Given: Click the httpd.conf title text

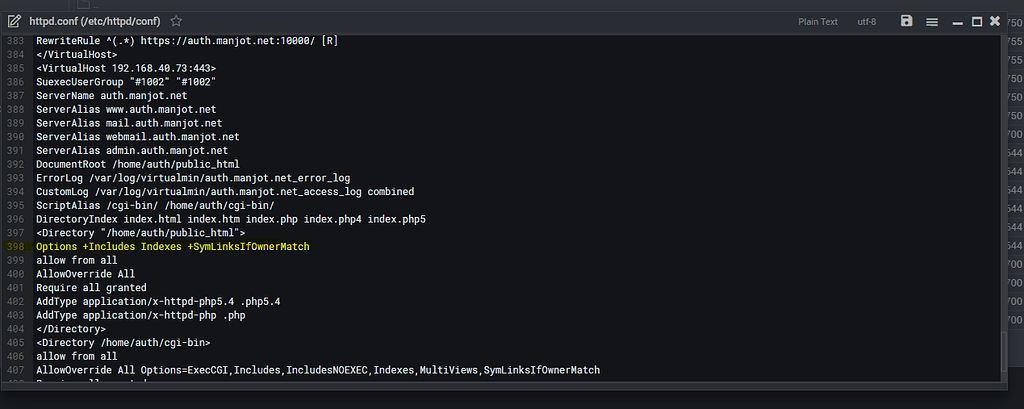Looking at the screenshot, I should [96, 22].
